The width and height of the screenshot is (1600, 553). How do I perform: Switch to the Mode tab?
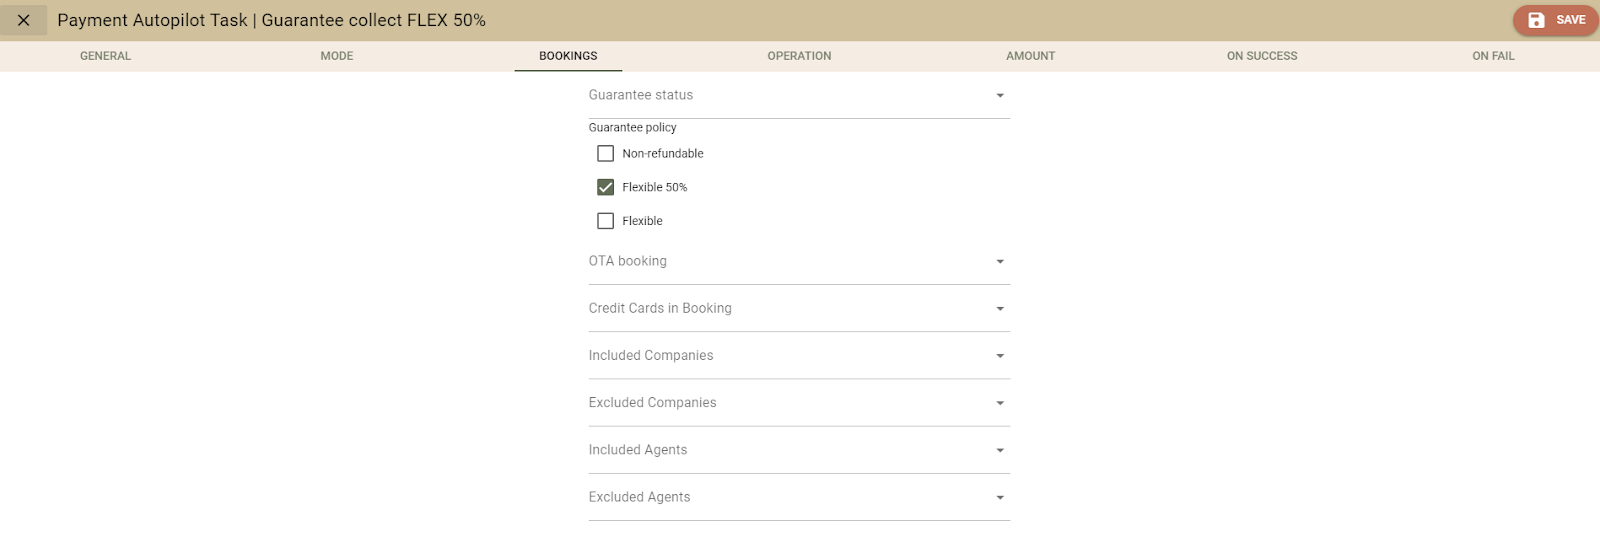tap(337, 56)
